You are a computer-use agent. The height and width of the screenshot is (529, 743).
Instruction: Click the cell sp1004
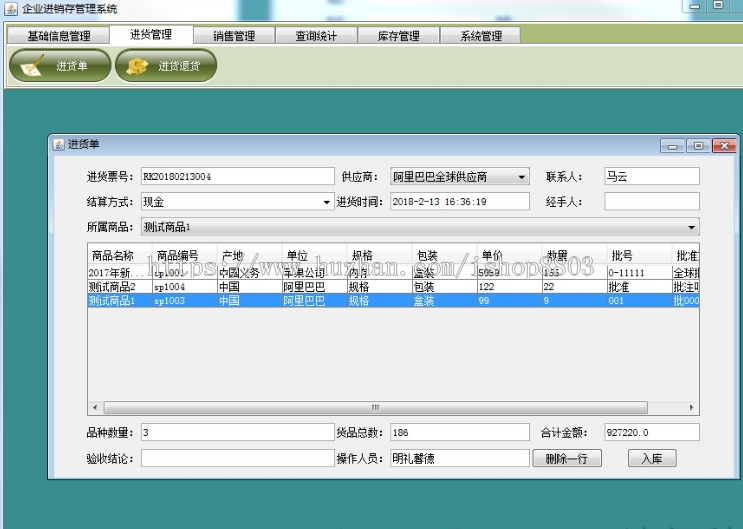pos(184,287)
